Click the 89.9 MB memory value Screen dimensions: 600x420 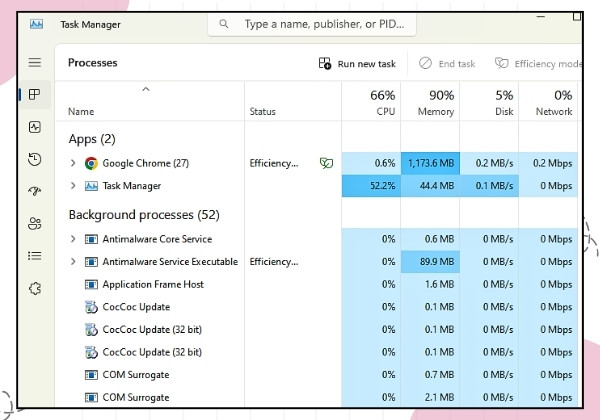coord(437,262)
